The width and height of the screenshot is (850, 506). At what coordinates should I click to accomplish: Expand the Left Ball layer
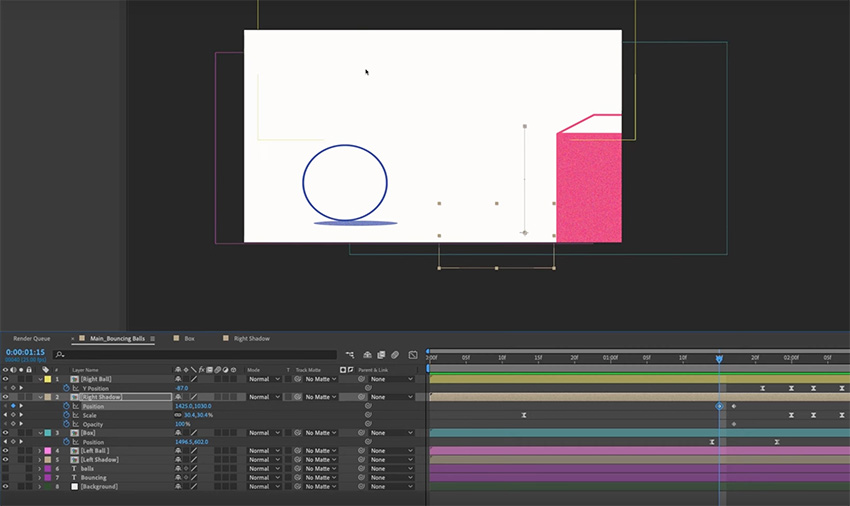coord(40,451)
